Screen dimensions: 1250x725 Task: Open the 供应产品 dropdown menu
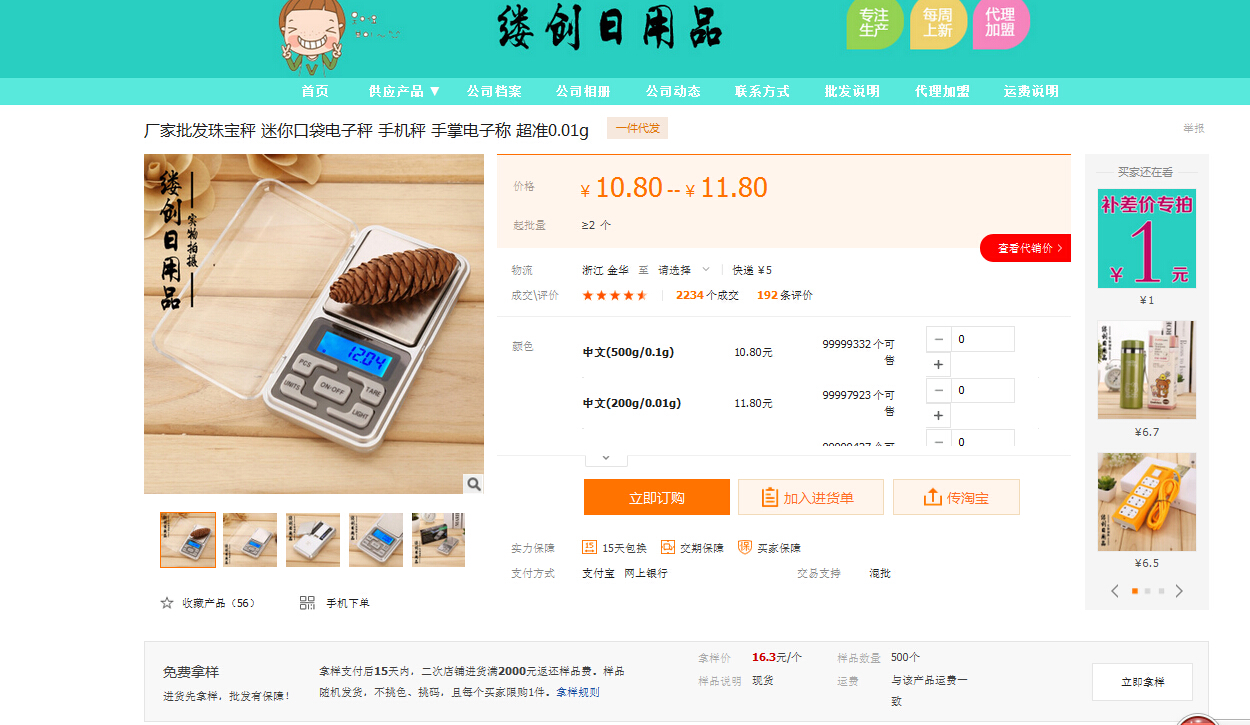click(405, 91)
